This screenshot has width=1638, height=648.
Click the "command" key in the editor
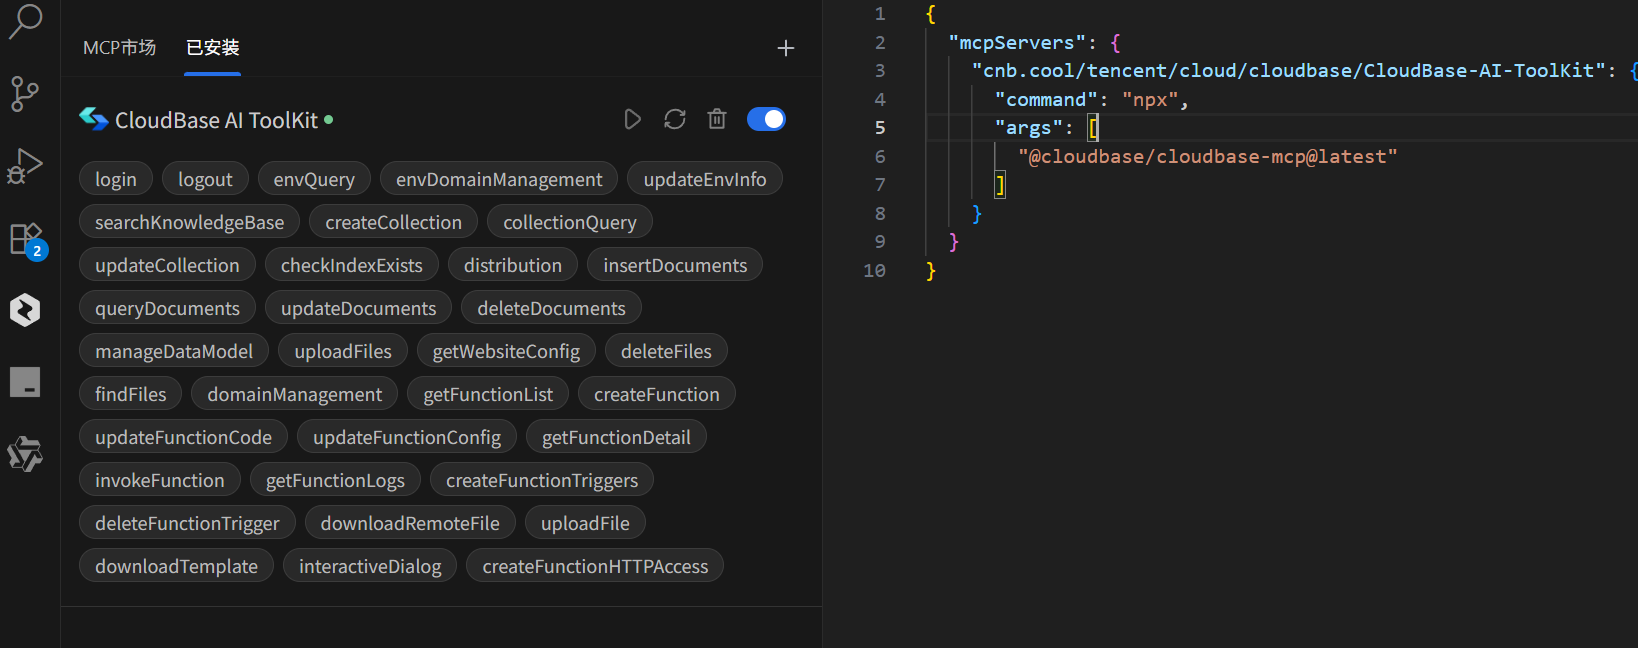tap(1046, 99)
